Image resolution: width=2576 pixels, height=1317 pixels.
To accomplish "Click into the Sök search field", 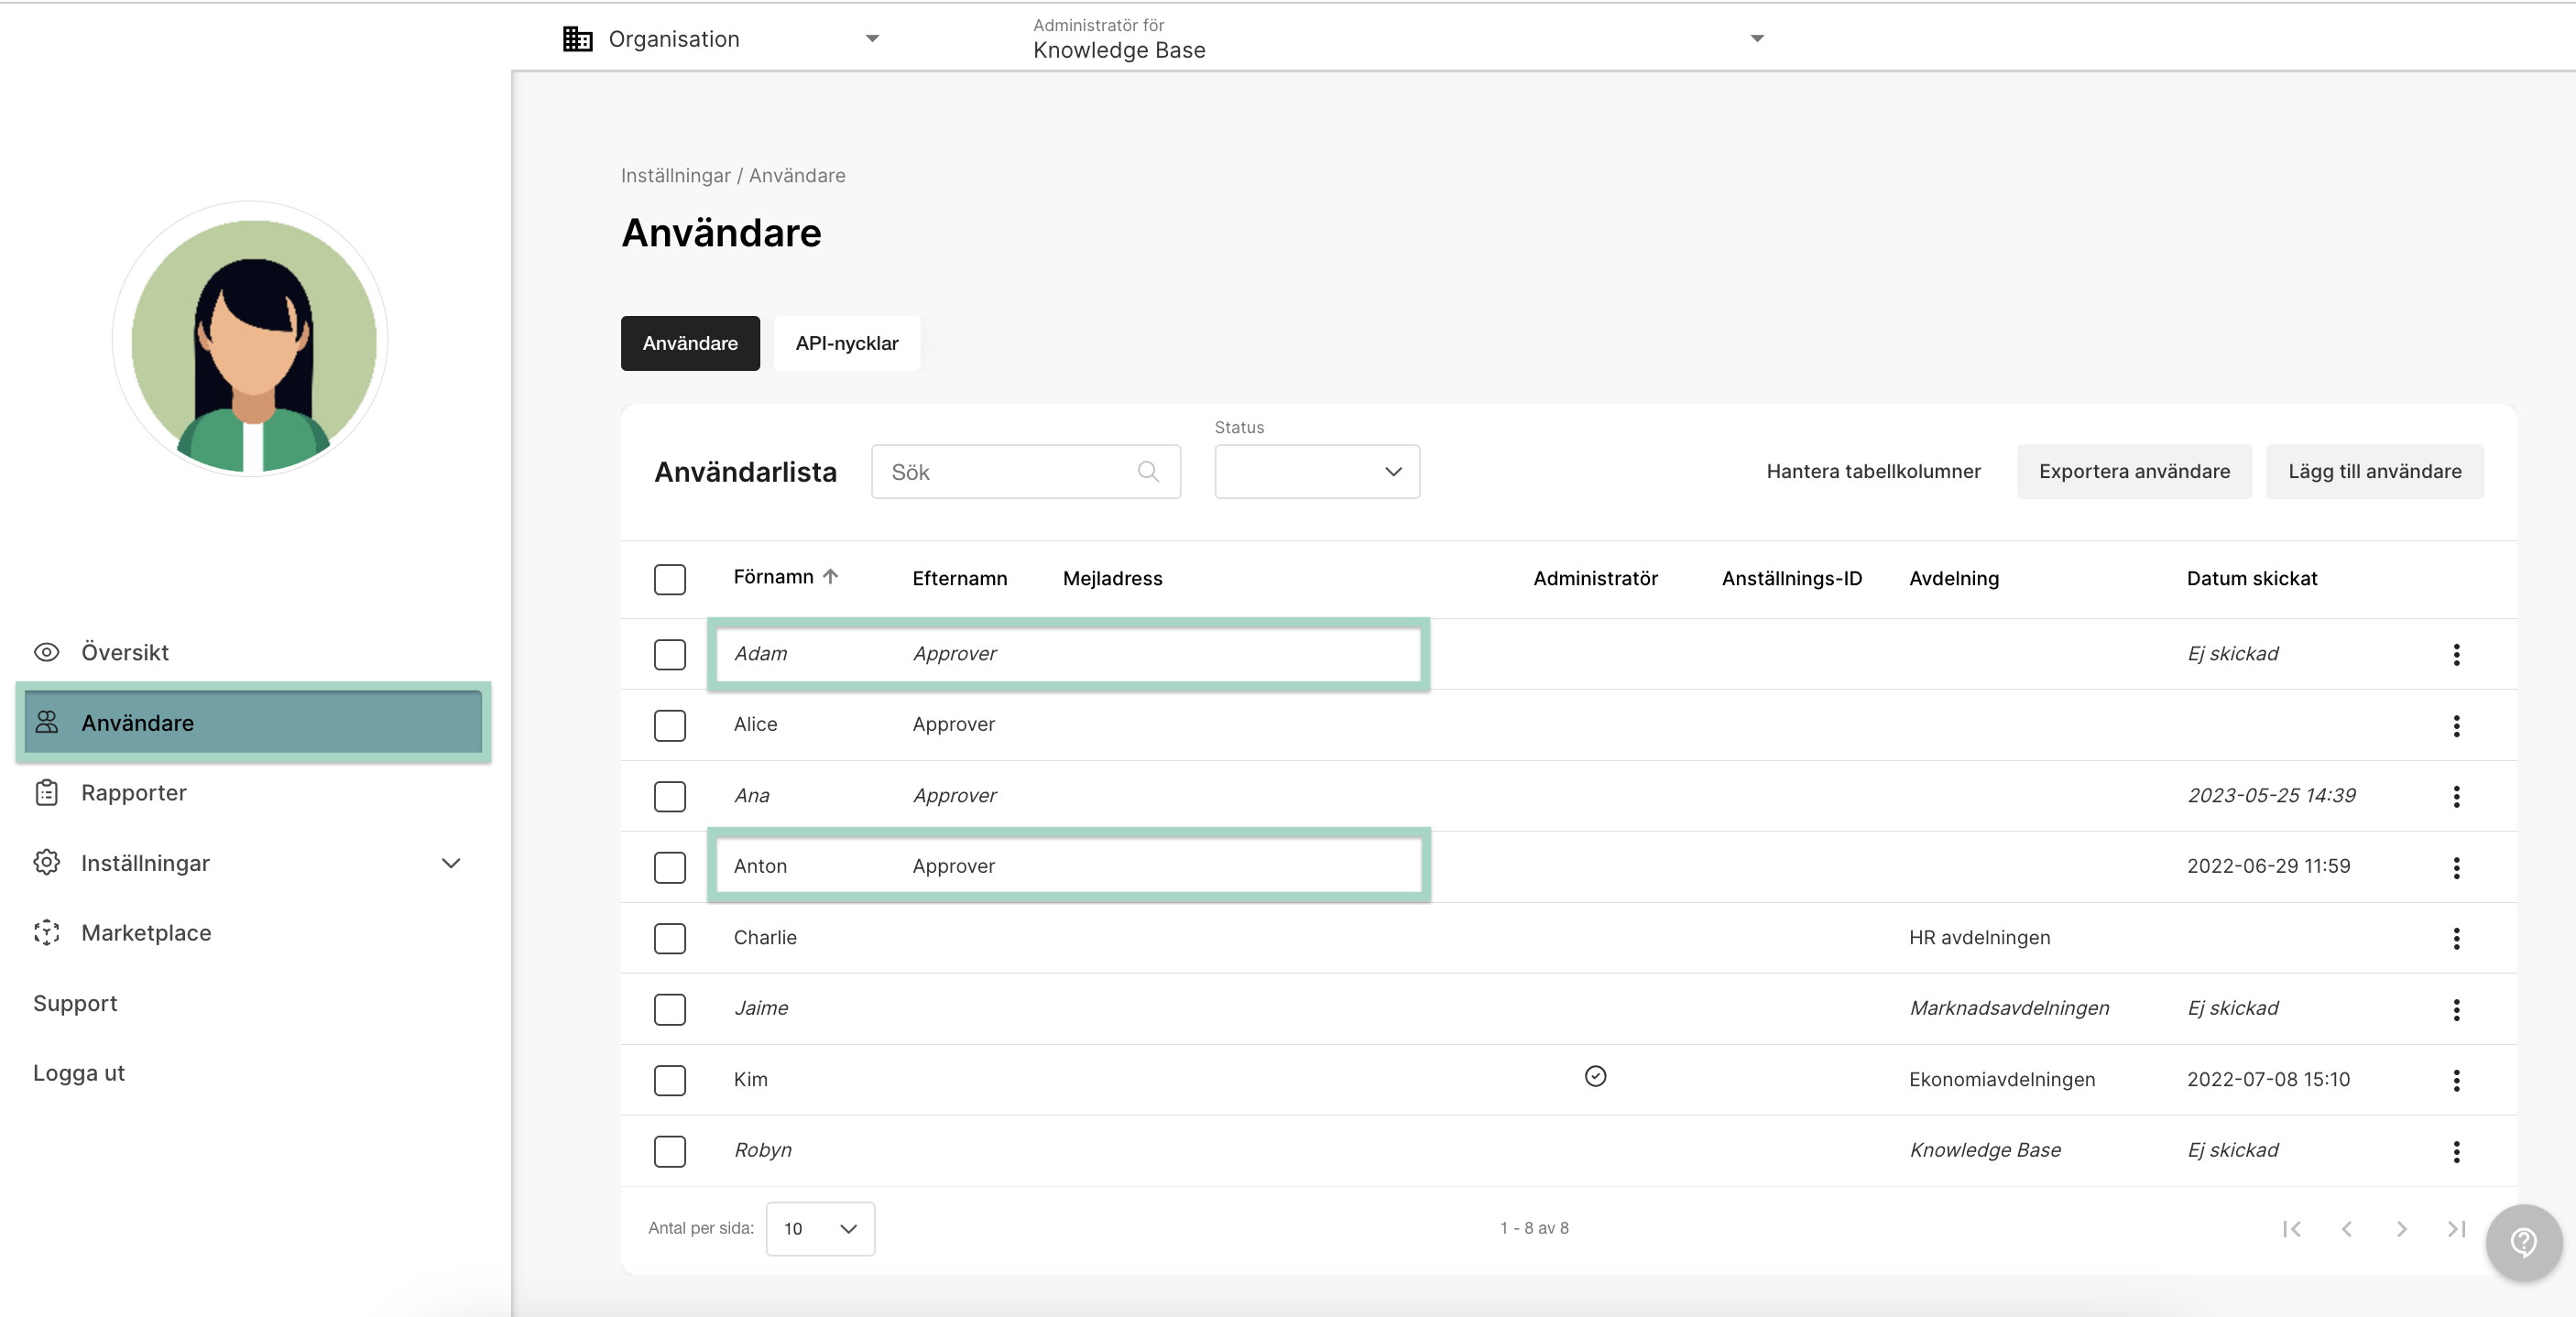I will tap(1026, 471).
